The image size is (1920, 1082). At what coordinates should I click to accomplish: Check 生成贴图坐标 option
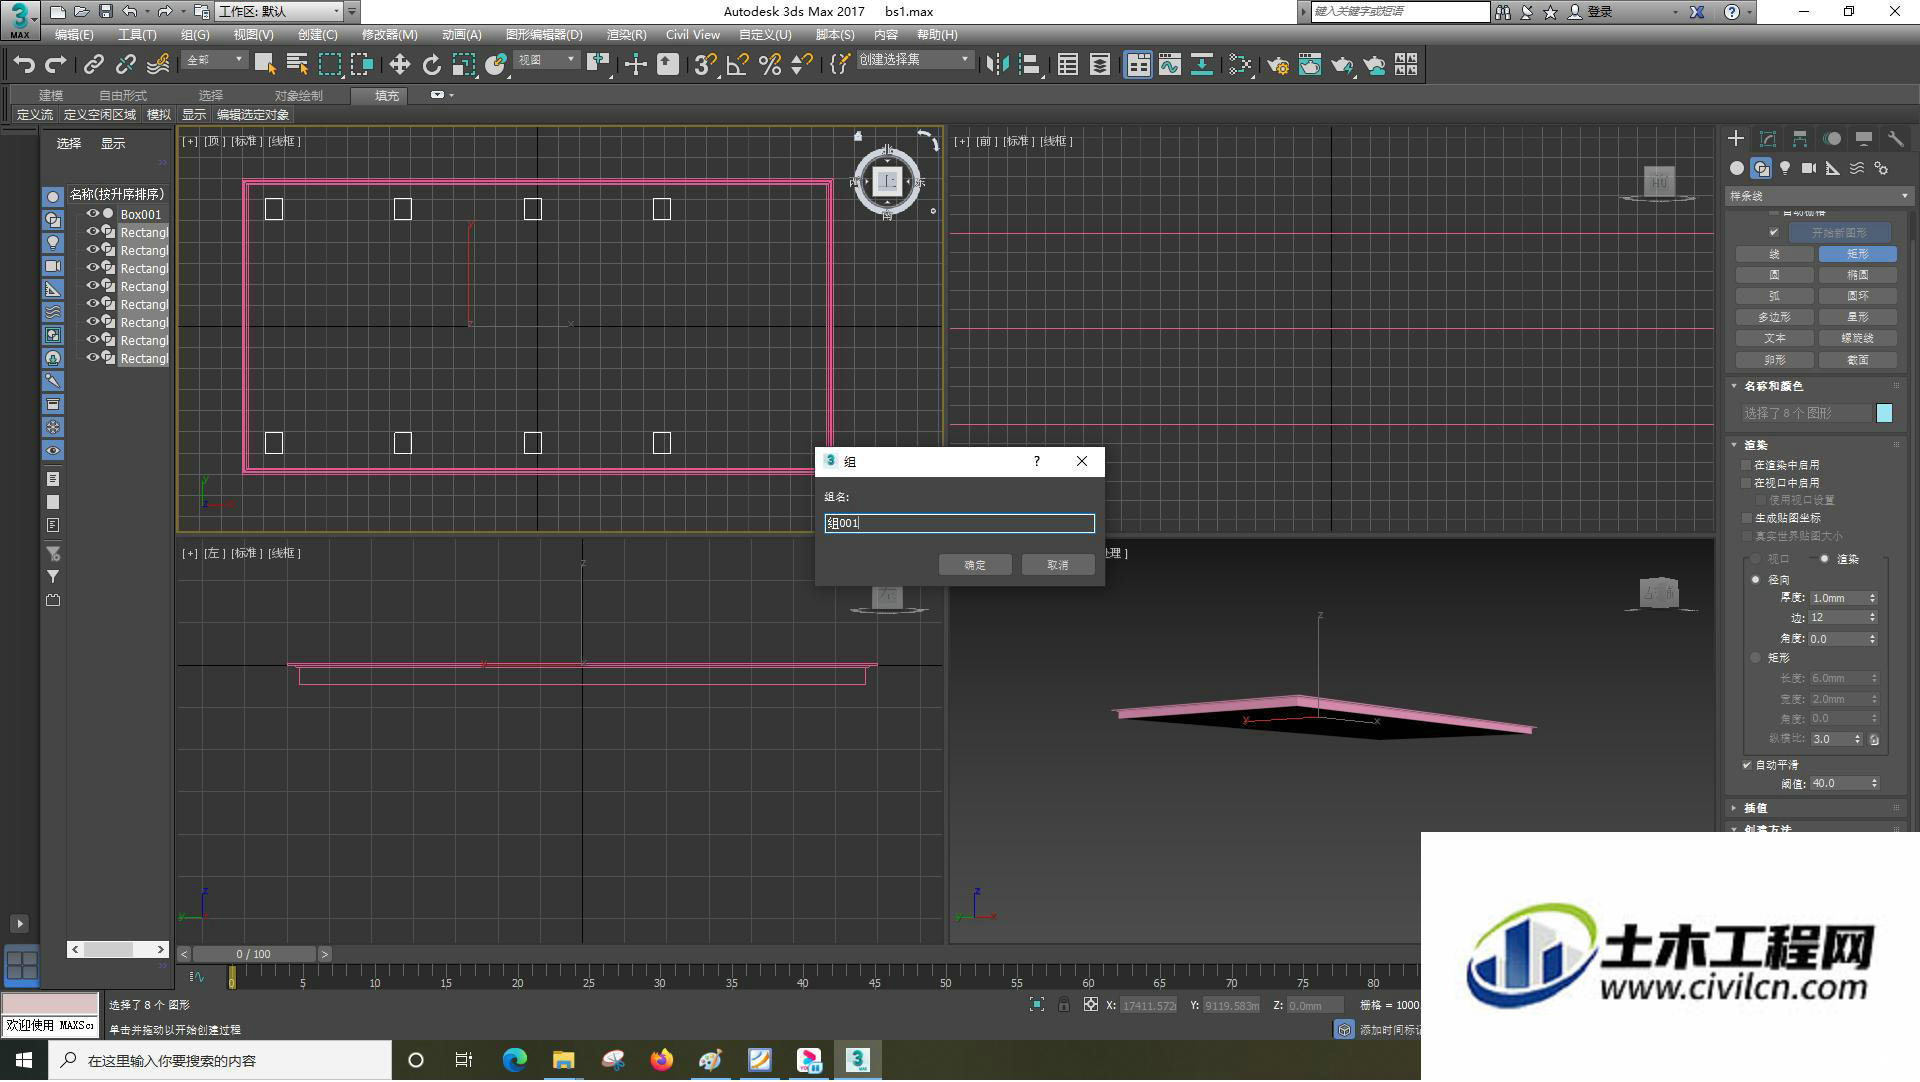(1748, 518)
